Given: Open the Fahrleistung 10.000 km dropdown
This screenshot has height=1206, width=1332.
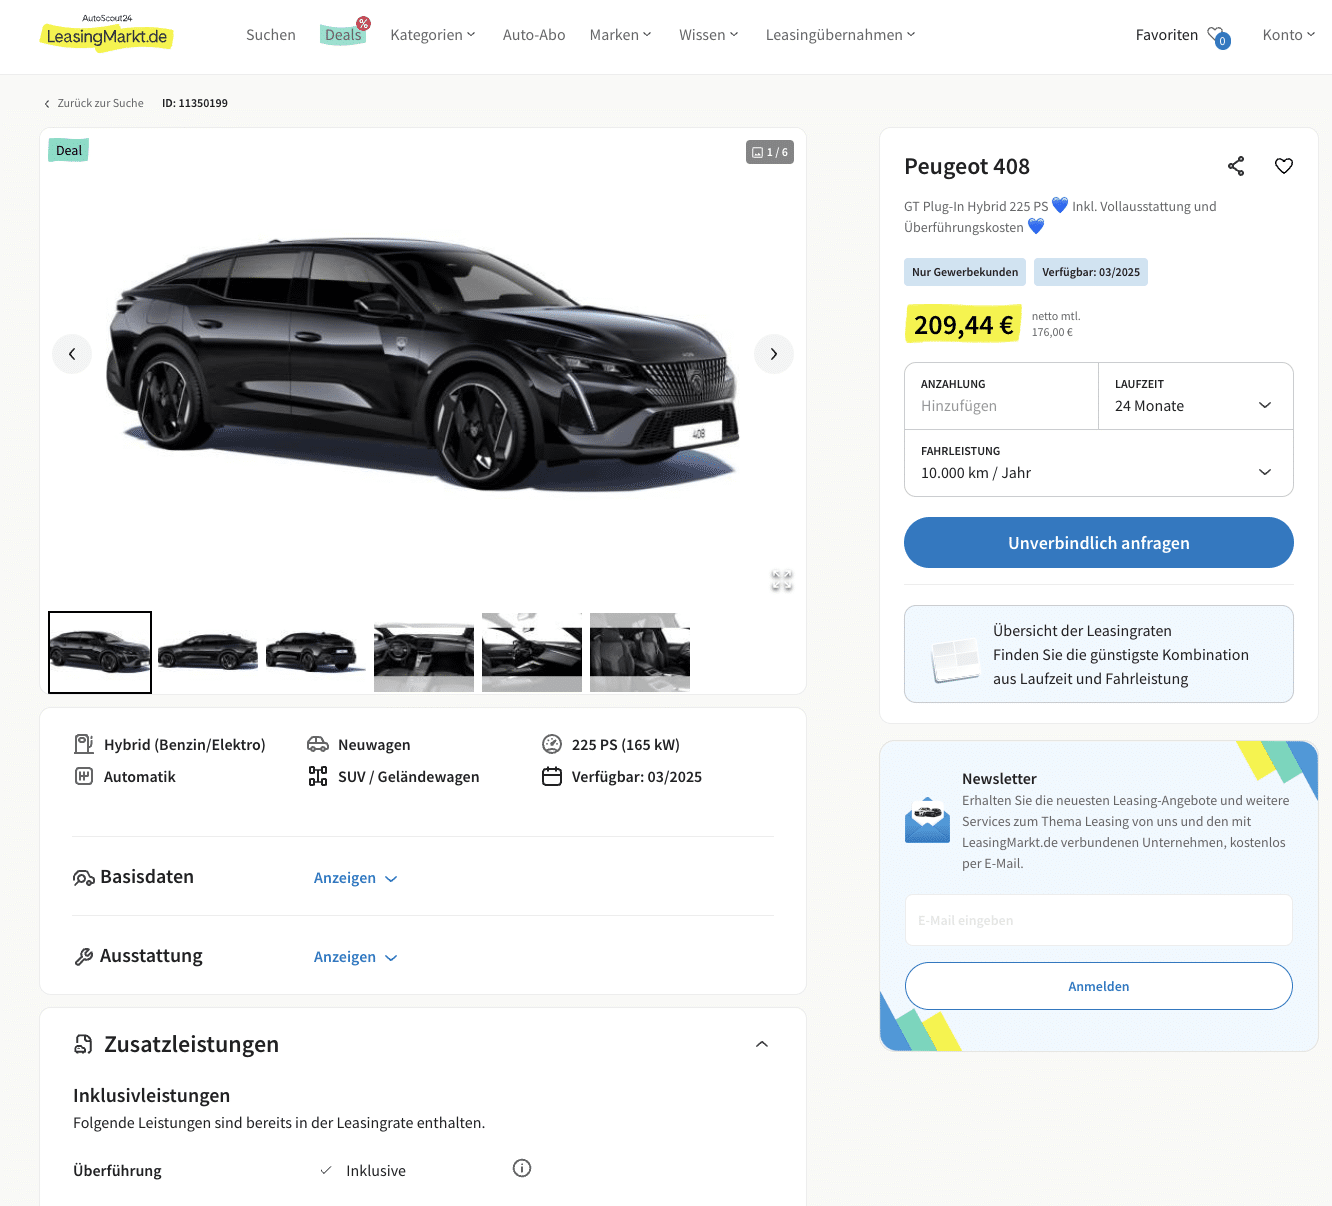Looking at the screenshot, I should [1099, 463].
